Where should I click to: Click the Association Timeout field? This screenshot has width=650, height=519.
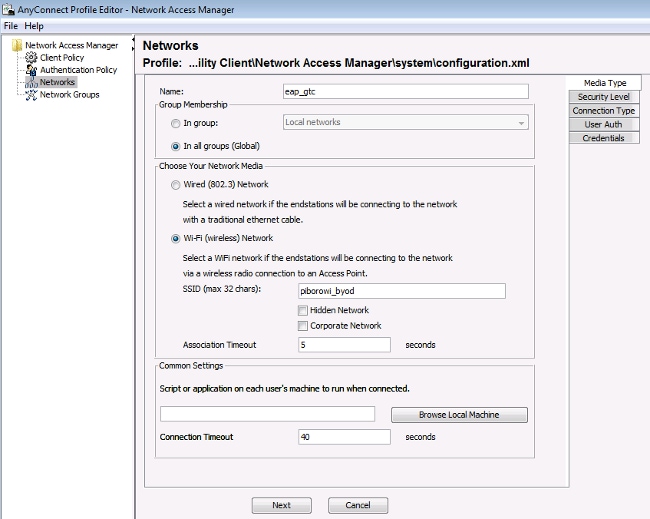pos(344,345)
